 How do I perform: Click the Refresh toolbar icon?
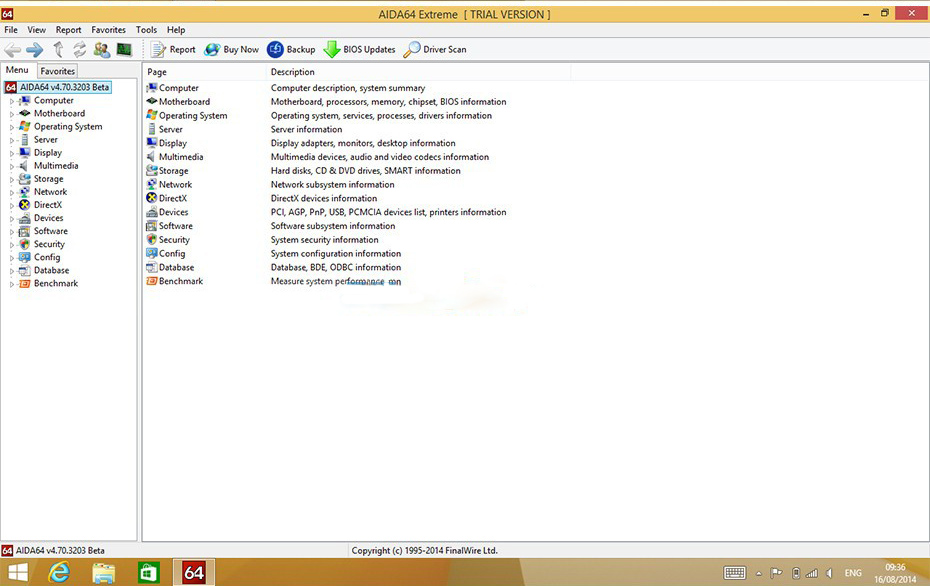[79, 50]
